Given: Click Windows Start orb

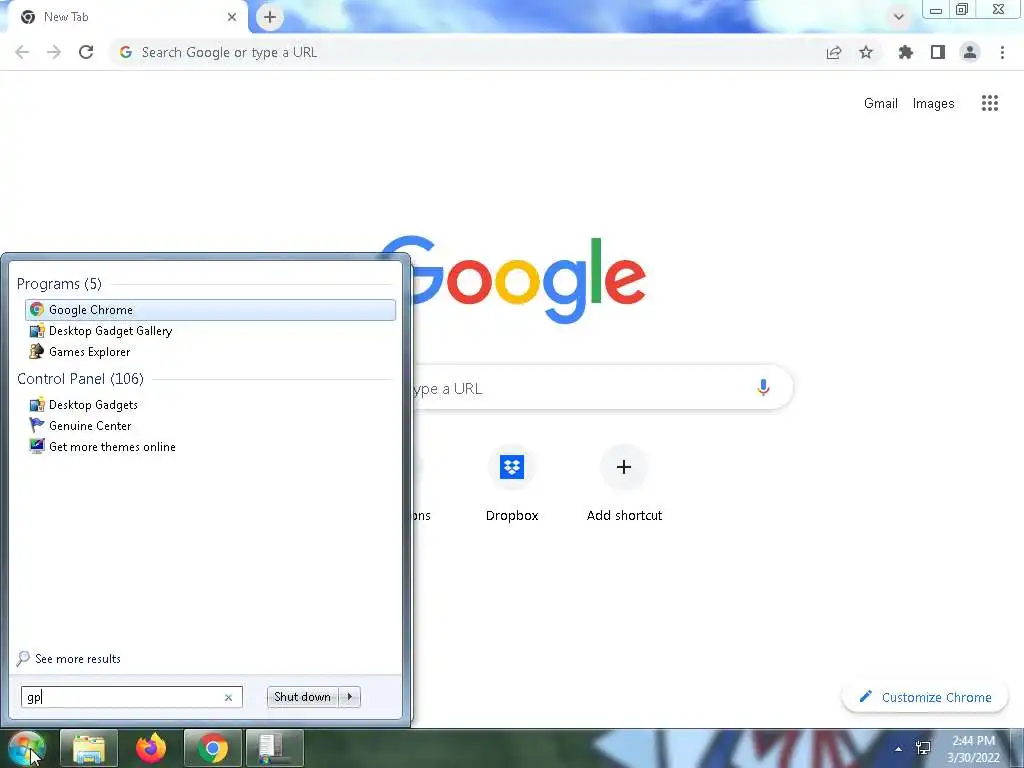Looking at the screenshot, I should click(x=26, y=748).
